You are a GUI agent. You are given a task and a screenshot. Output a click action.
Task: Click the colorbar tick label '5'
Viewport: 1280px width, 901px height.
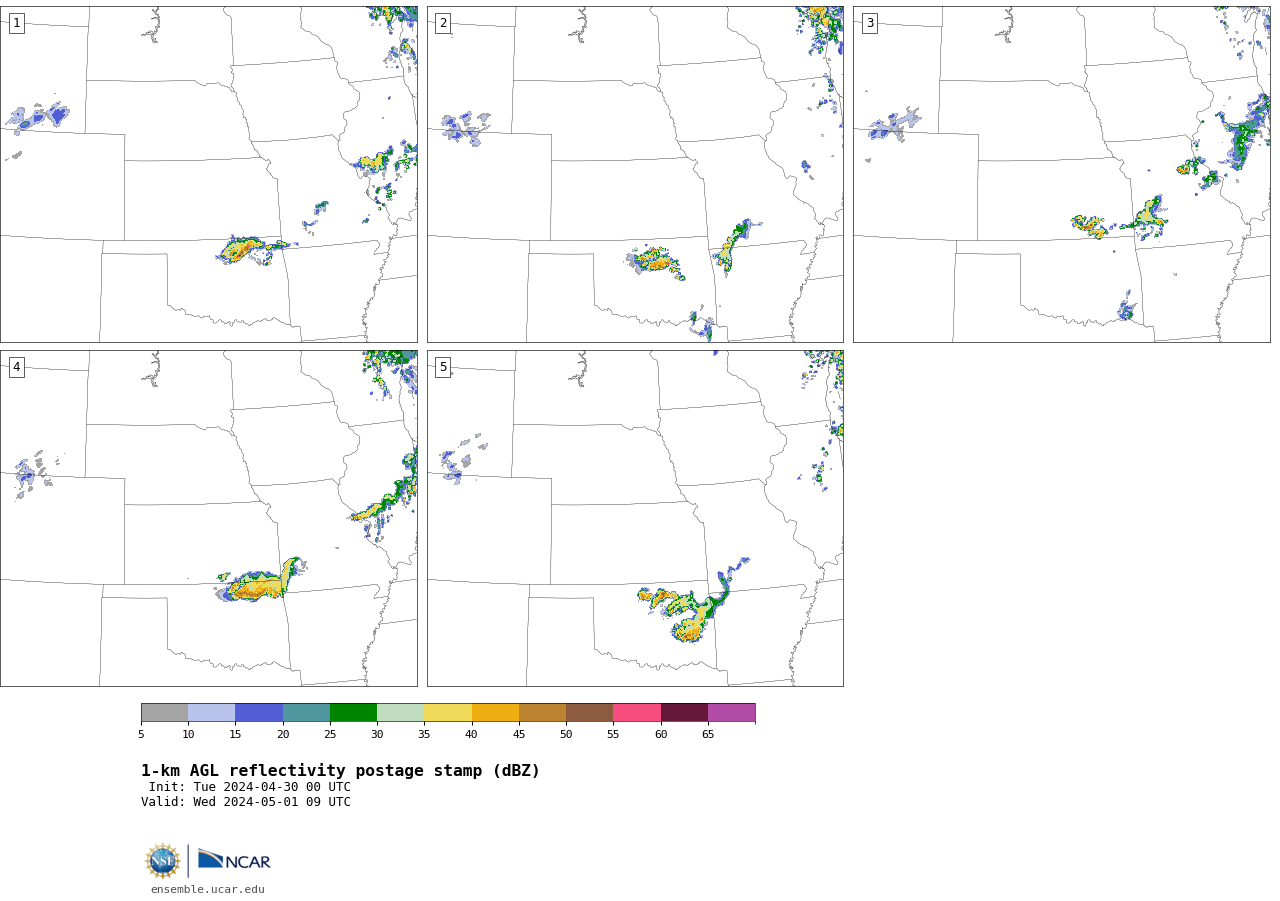(141, 735)
